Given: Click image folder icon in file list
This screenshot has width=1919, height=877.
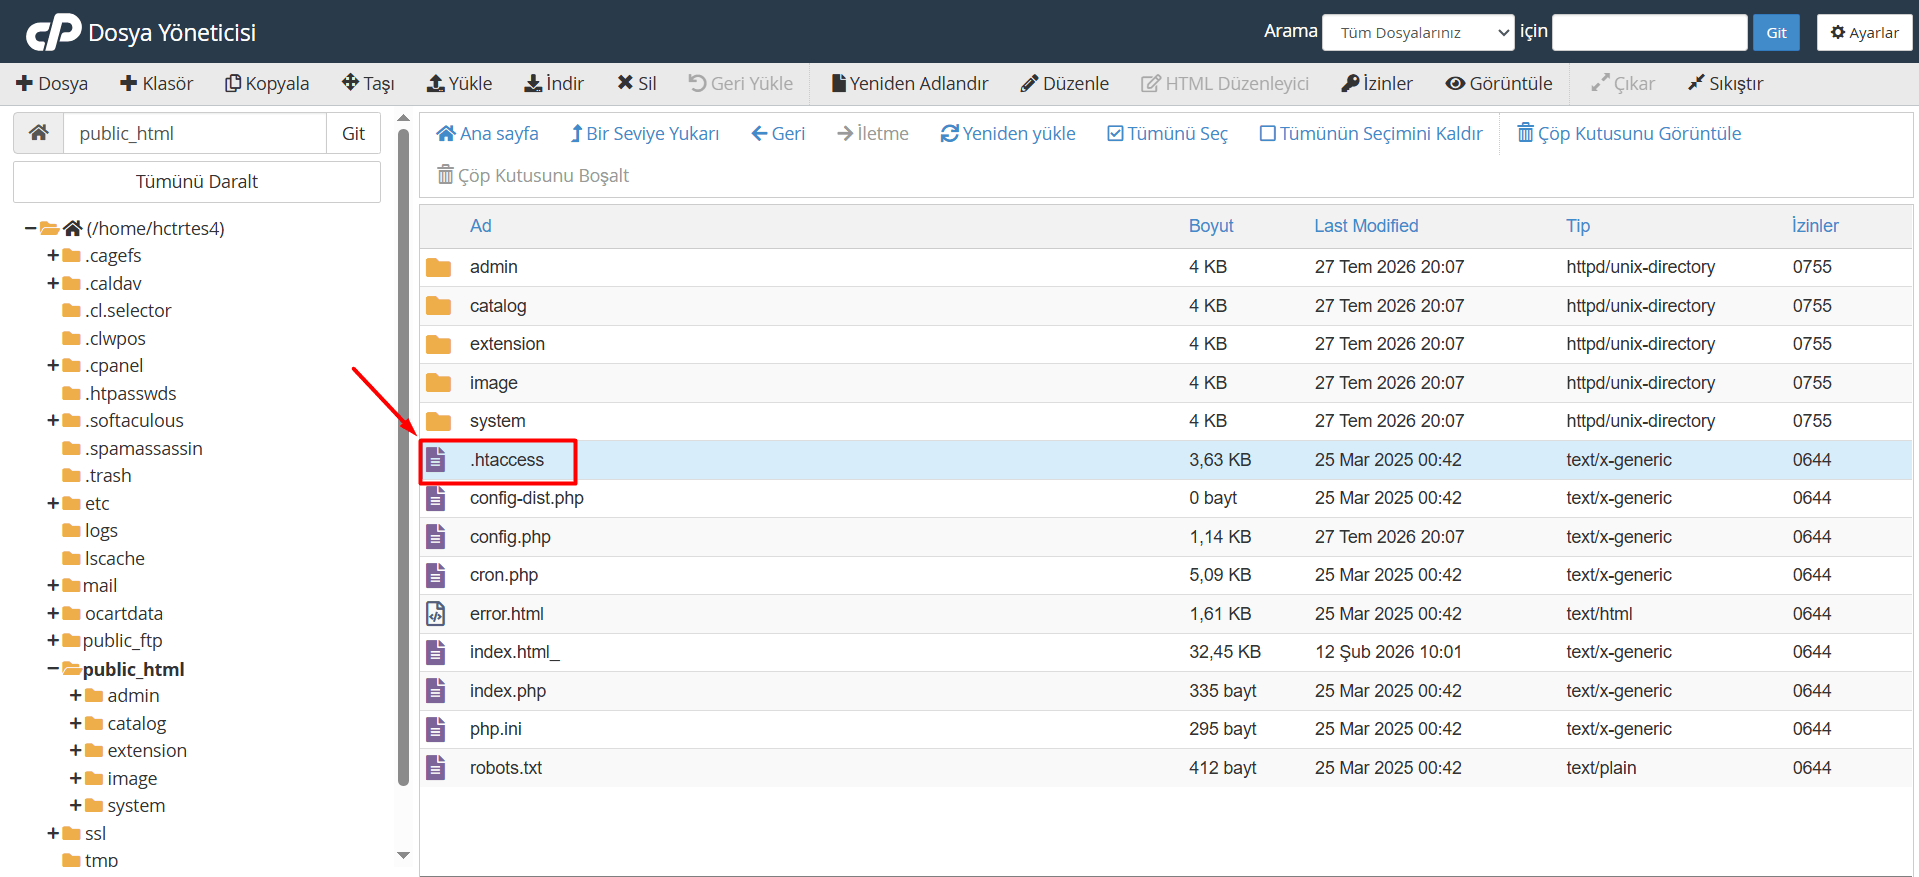Looking at the screenshot, I should (438, 383).
